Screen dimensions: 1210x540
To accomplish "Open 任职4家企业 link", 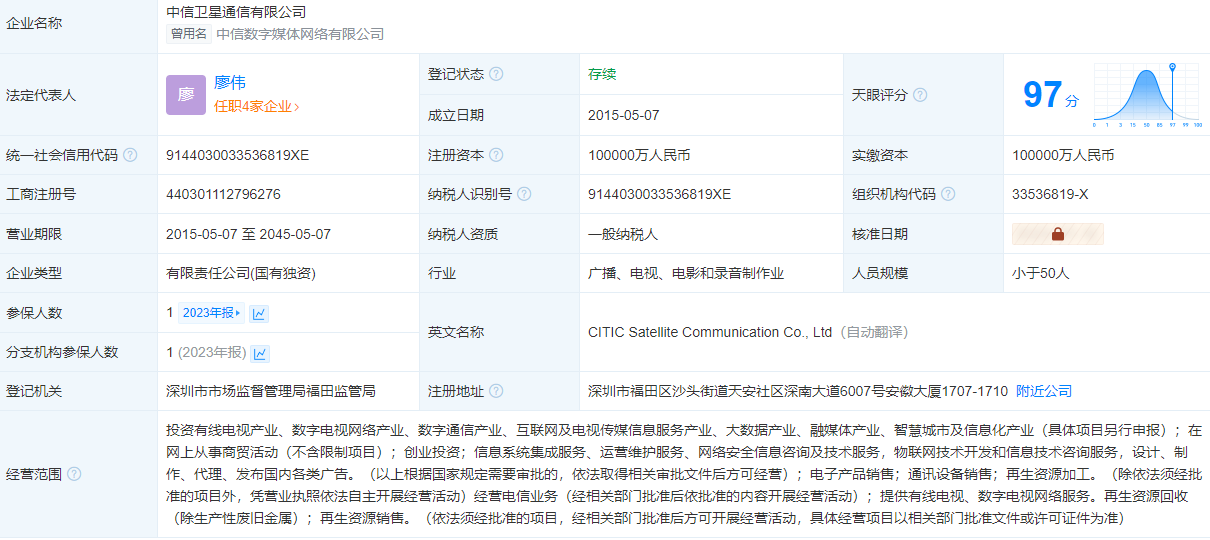I will [x=256, y=106].
